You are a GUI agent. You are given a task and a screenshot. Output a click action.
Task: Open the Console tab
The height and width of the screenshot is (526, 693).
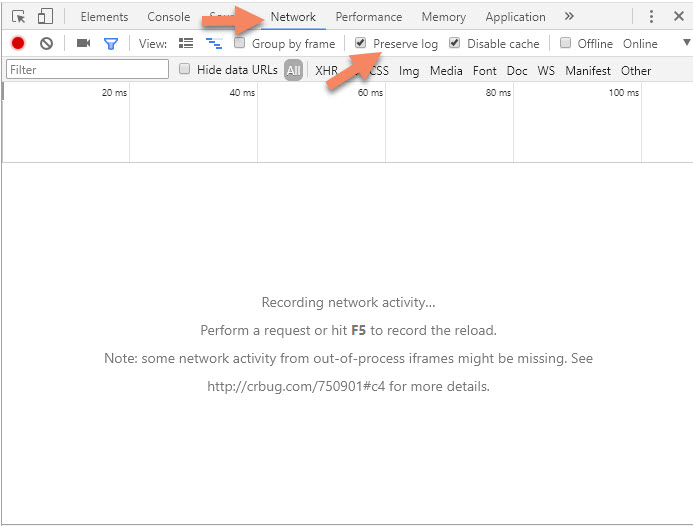click(168, 17)
